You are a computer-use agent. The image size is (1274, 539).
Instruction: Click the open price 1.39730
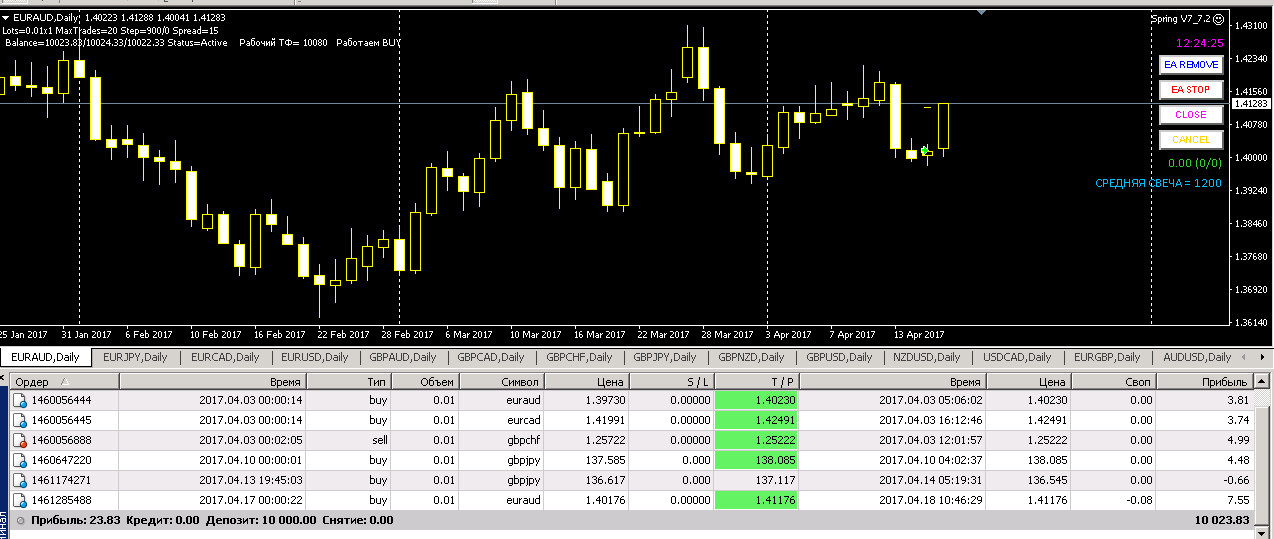click(x=605, y=400)
